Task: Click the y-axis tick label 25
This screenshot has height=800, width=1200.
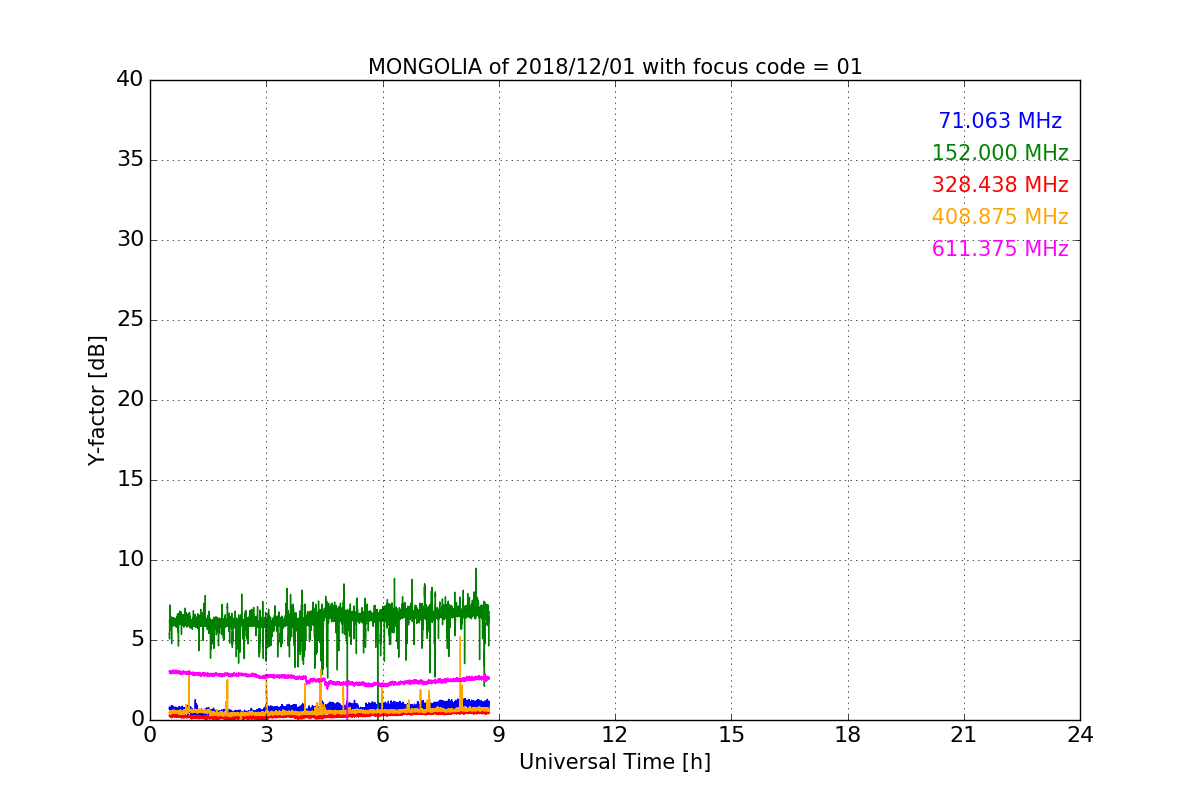Action: (x=130, y=320)
